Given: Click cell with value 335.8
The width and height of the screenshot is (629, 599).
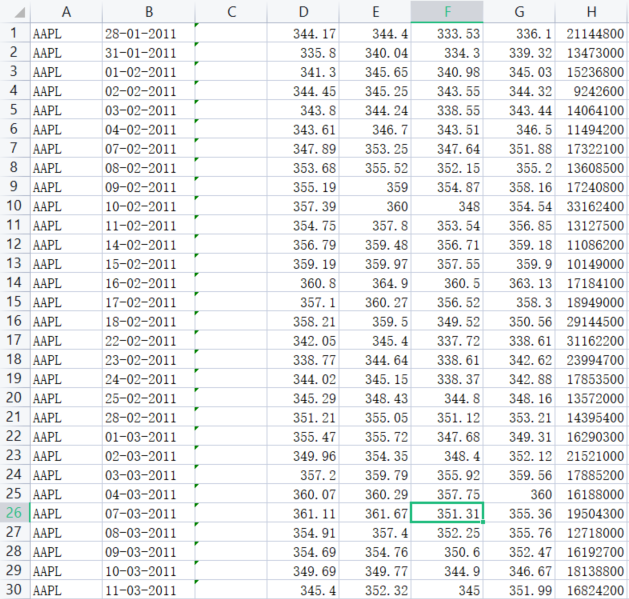Looking at the screenshot, I should click(303, 52).
